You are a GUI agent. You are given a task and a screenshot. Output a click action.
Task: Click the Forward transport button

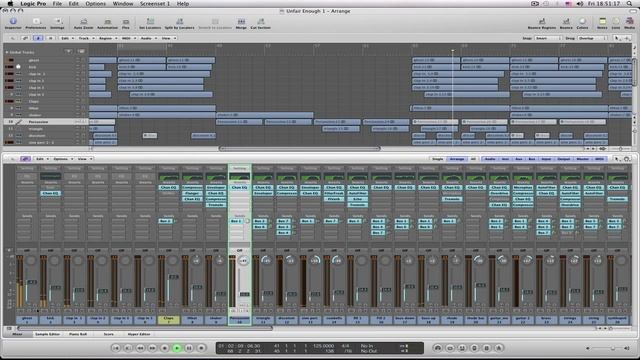(x=152, y=348)
